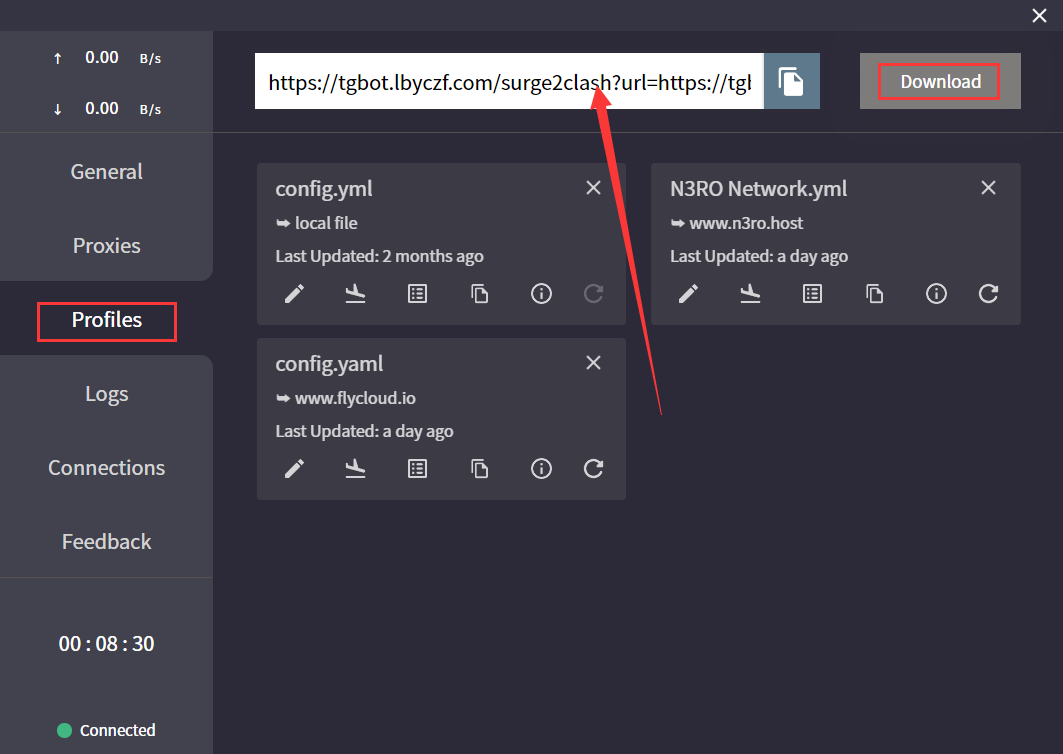
Task: Go to the Logs section
Action: pyautogui.click(x=106, y=394)
